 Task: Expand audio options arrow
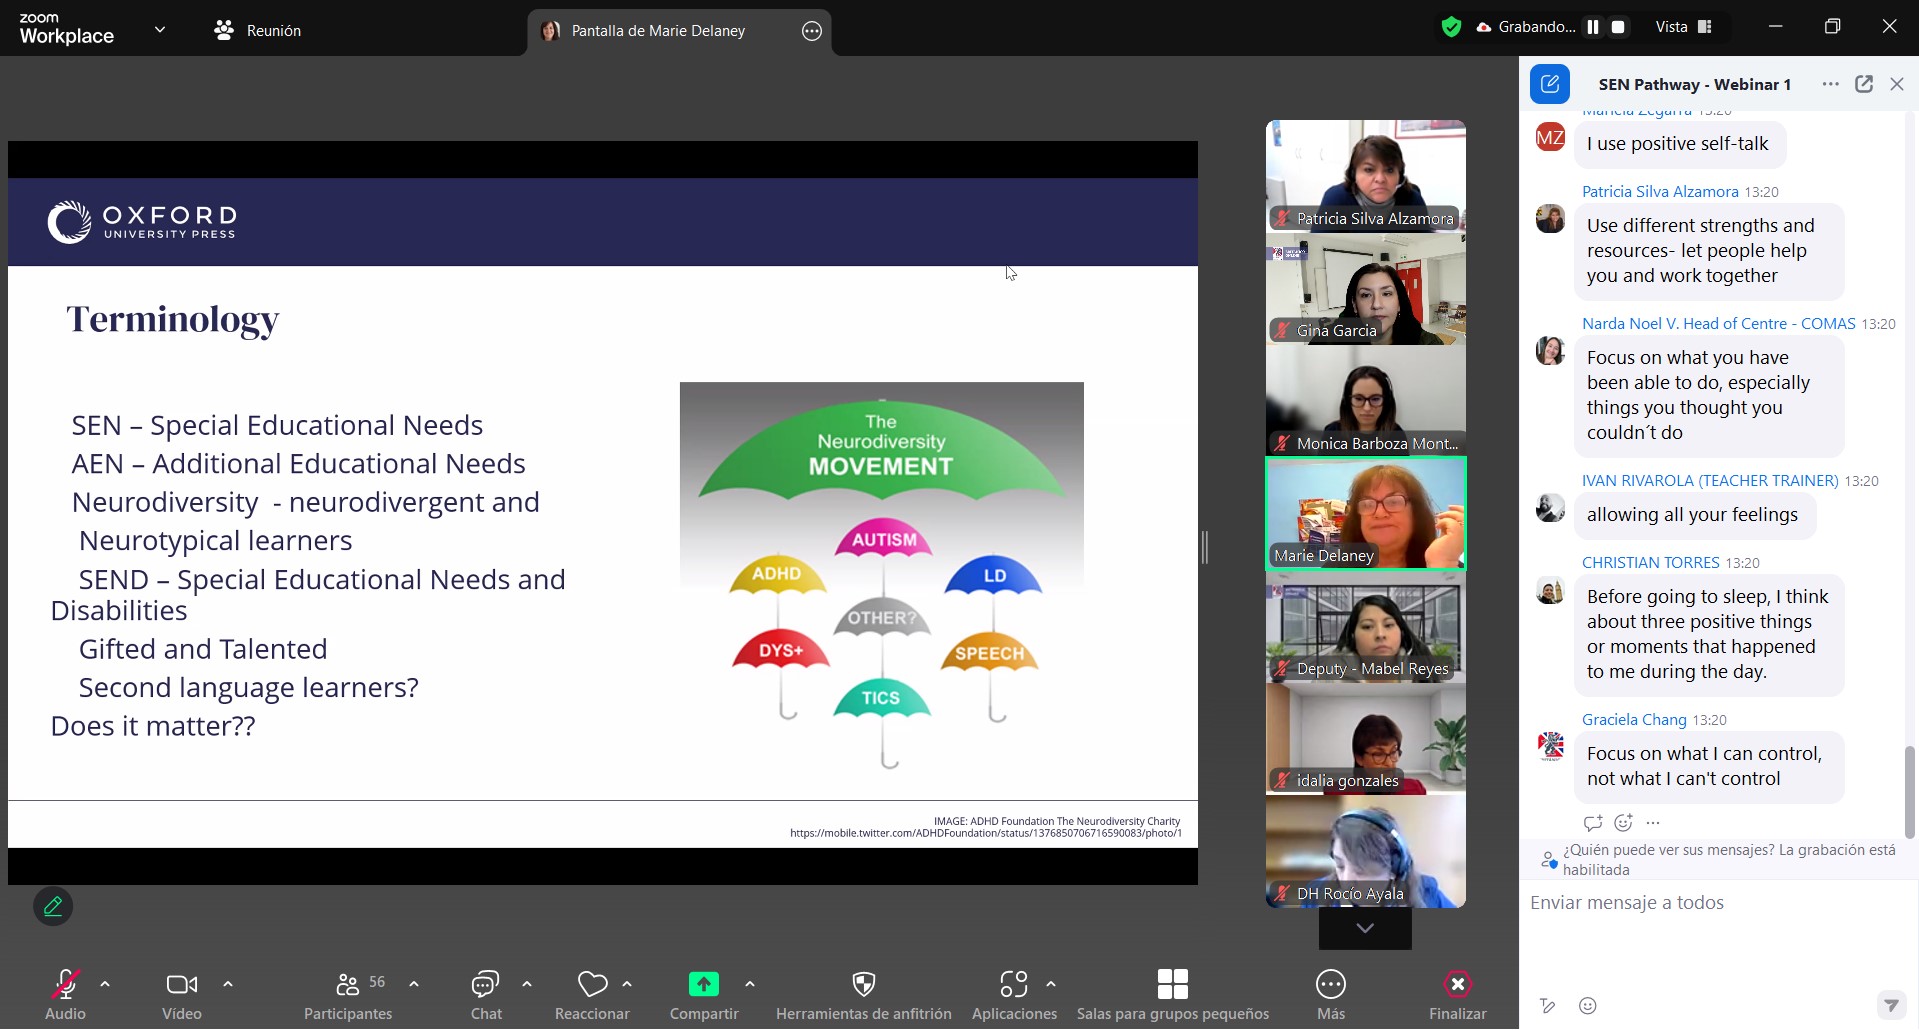(105, 985)
